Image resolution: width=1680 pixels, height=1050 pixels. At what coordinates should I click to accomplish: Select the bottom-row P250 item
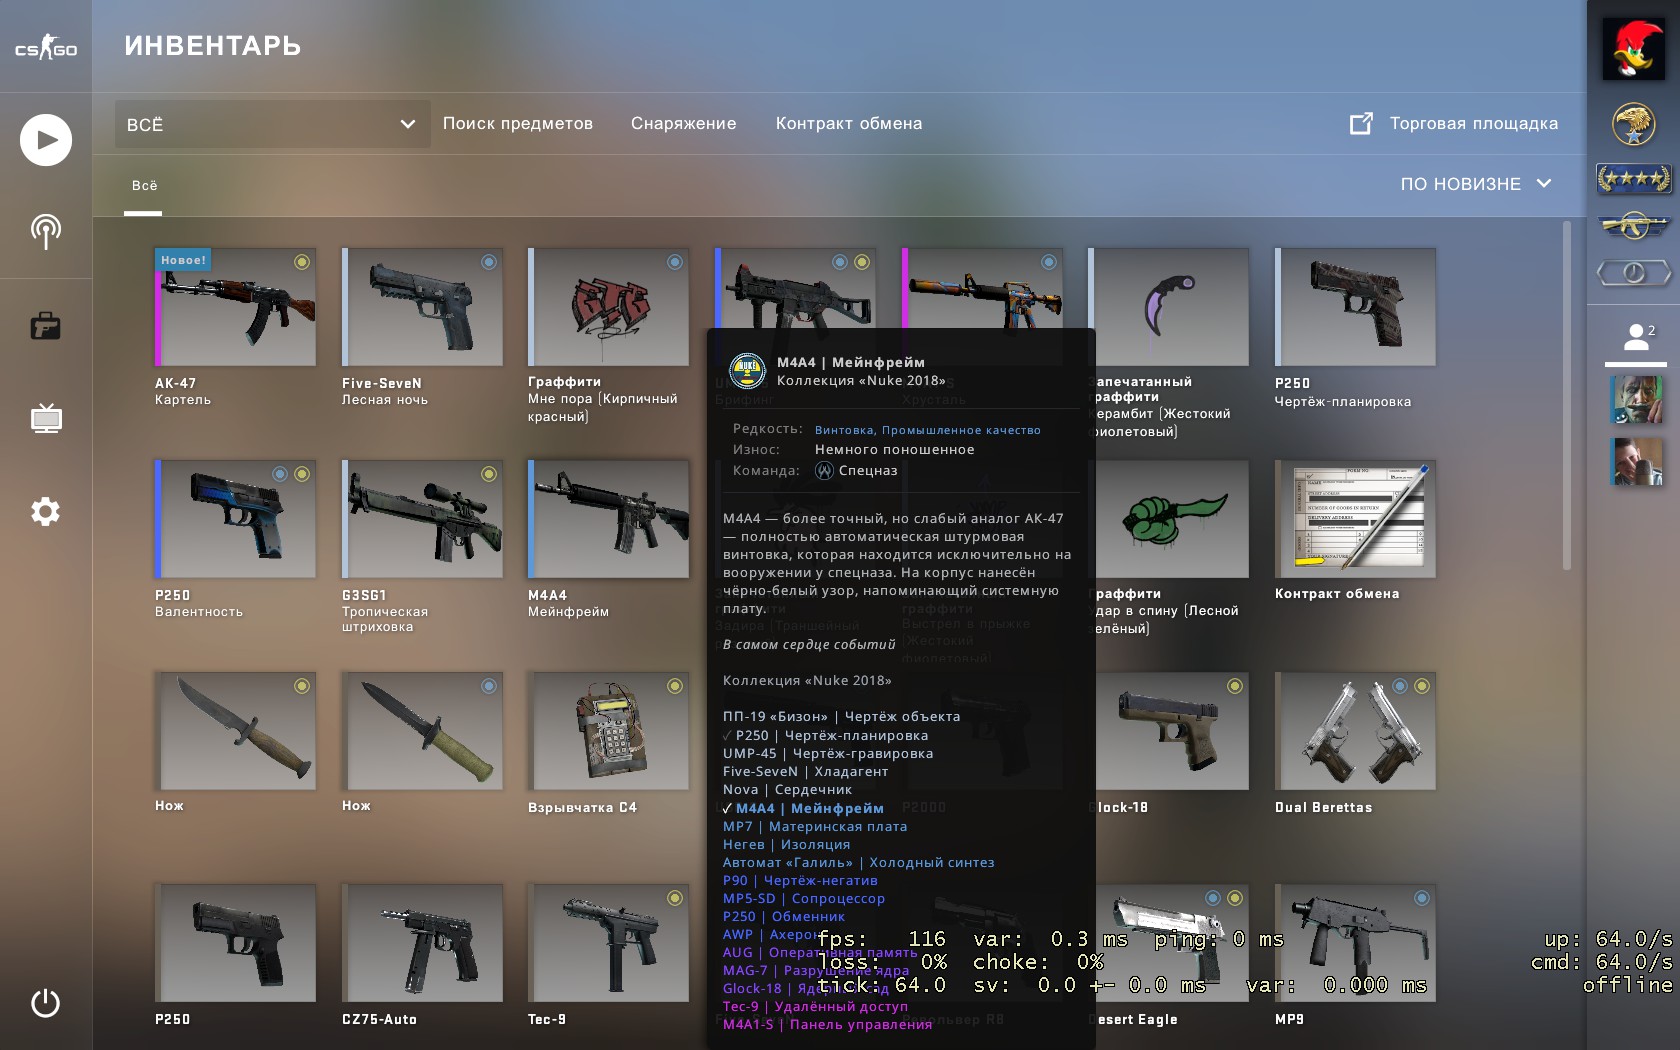coord(236,943)
